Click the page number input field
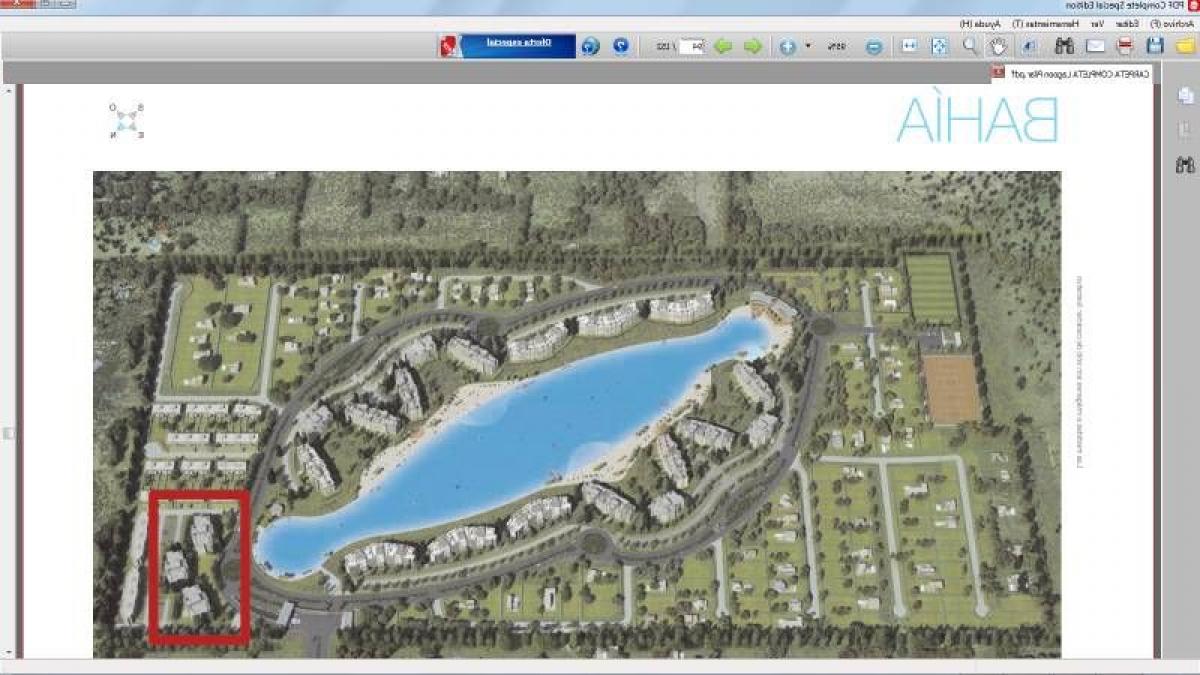 coord(692,46)
